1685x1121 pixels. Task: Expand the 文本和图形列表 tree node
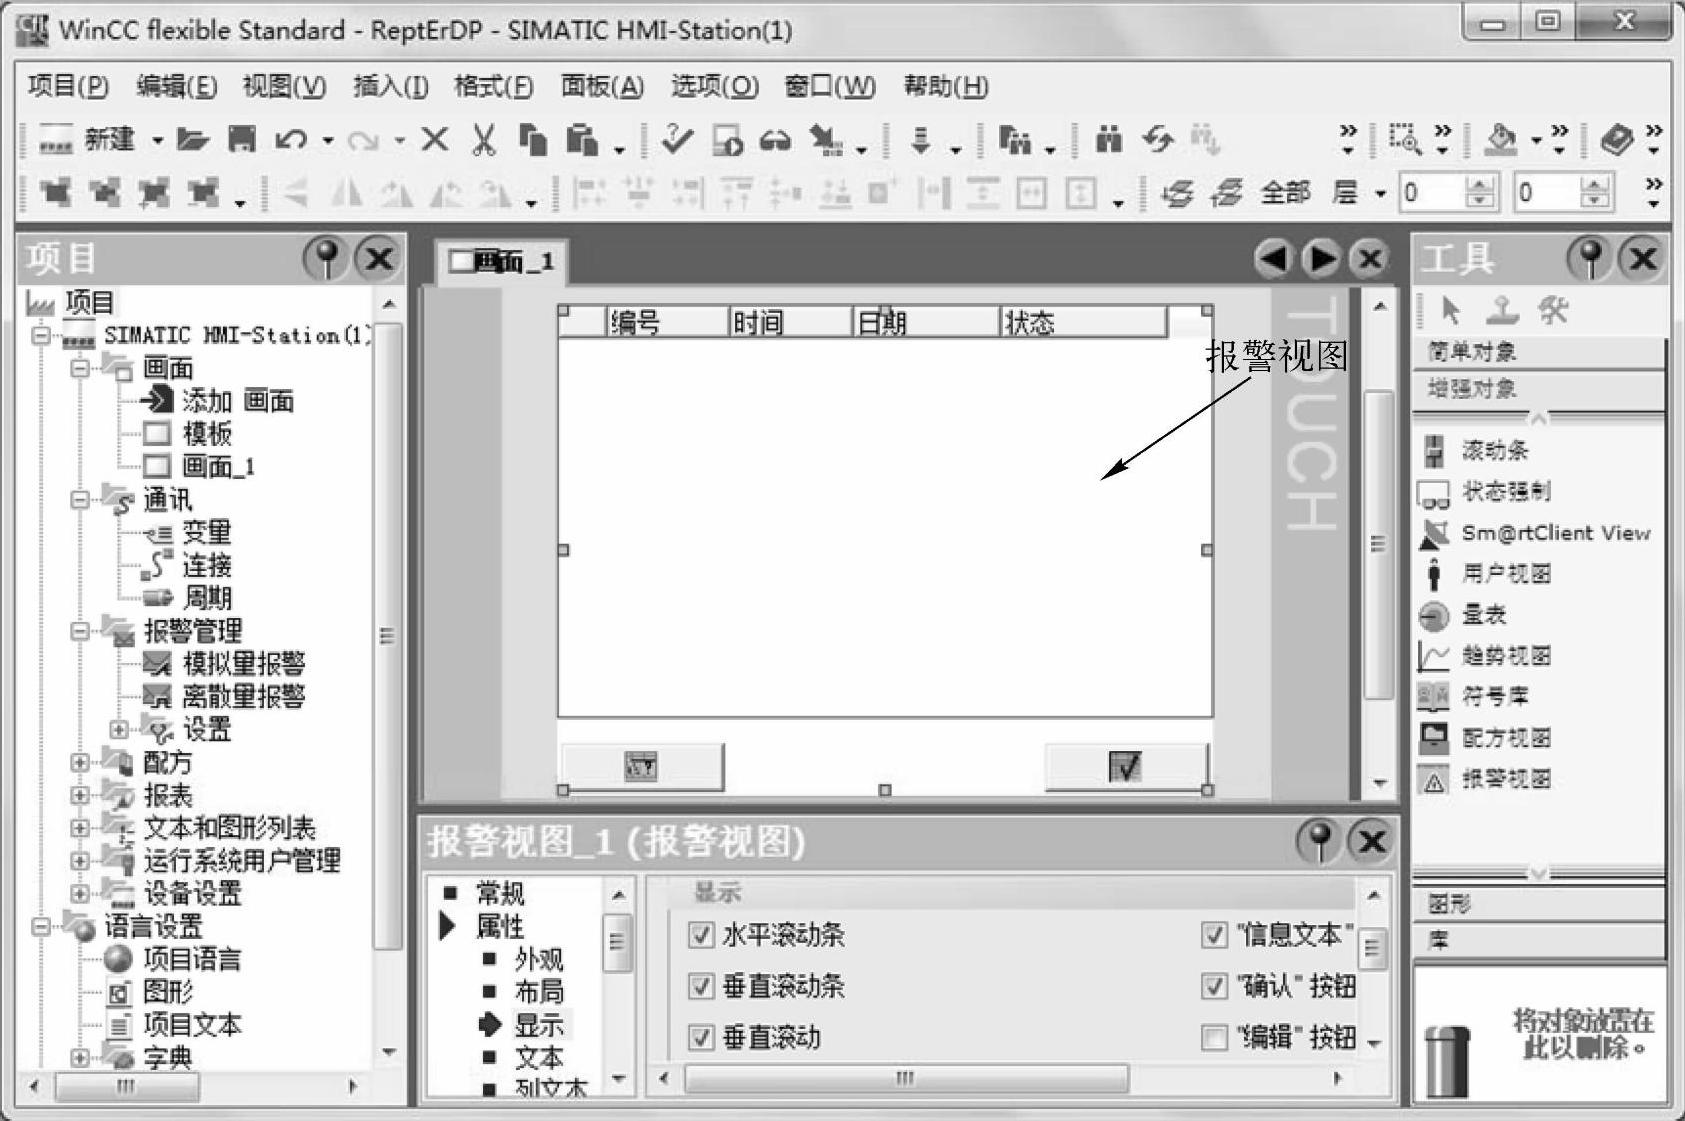(80, 828)
